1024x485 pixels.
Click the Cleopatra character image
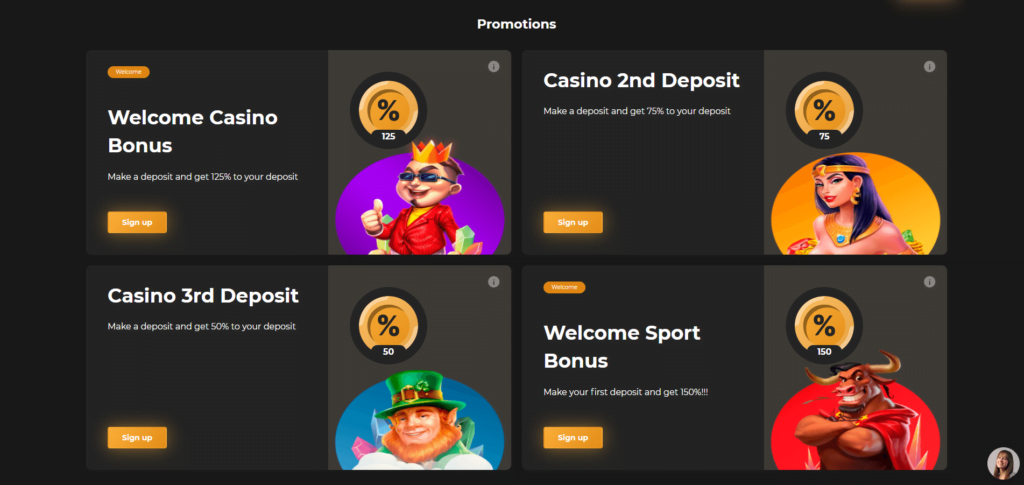tap(850, 205)
